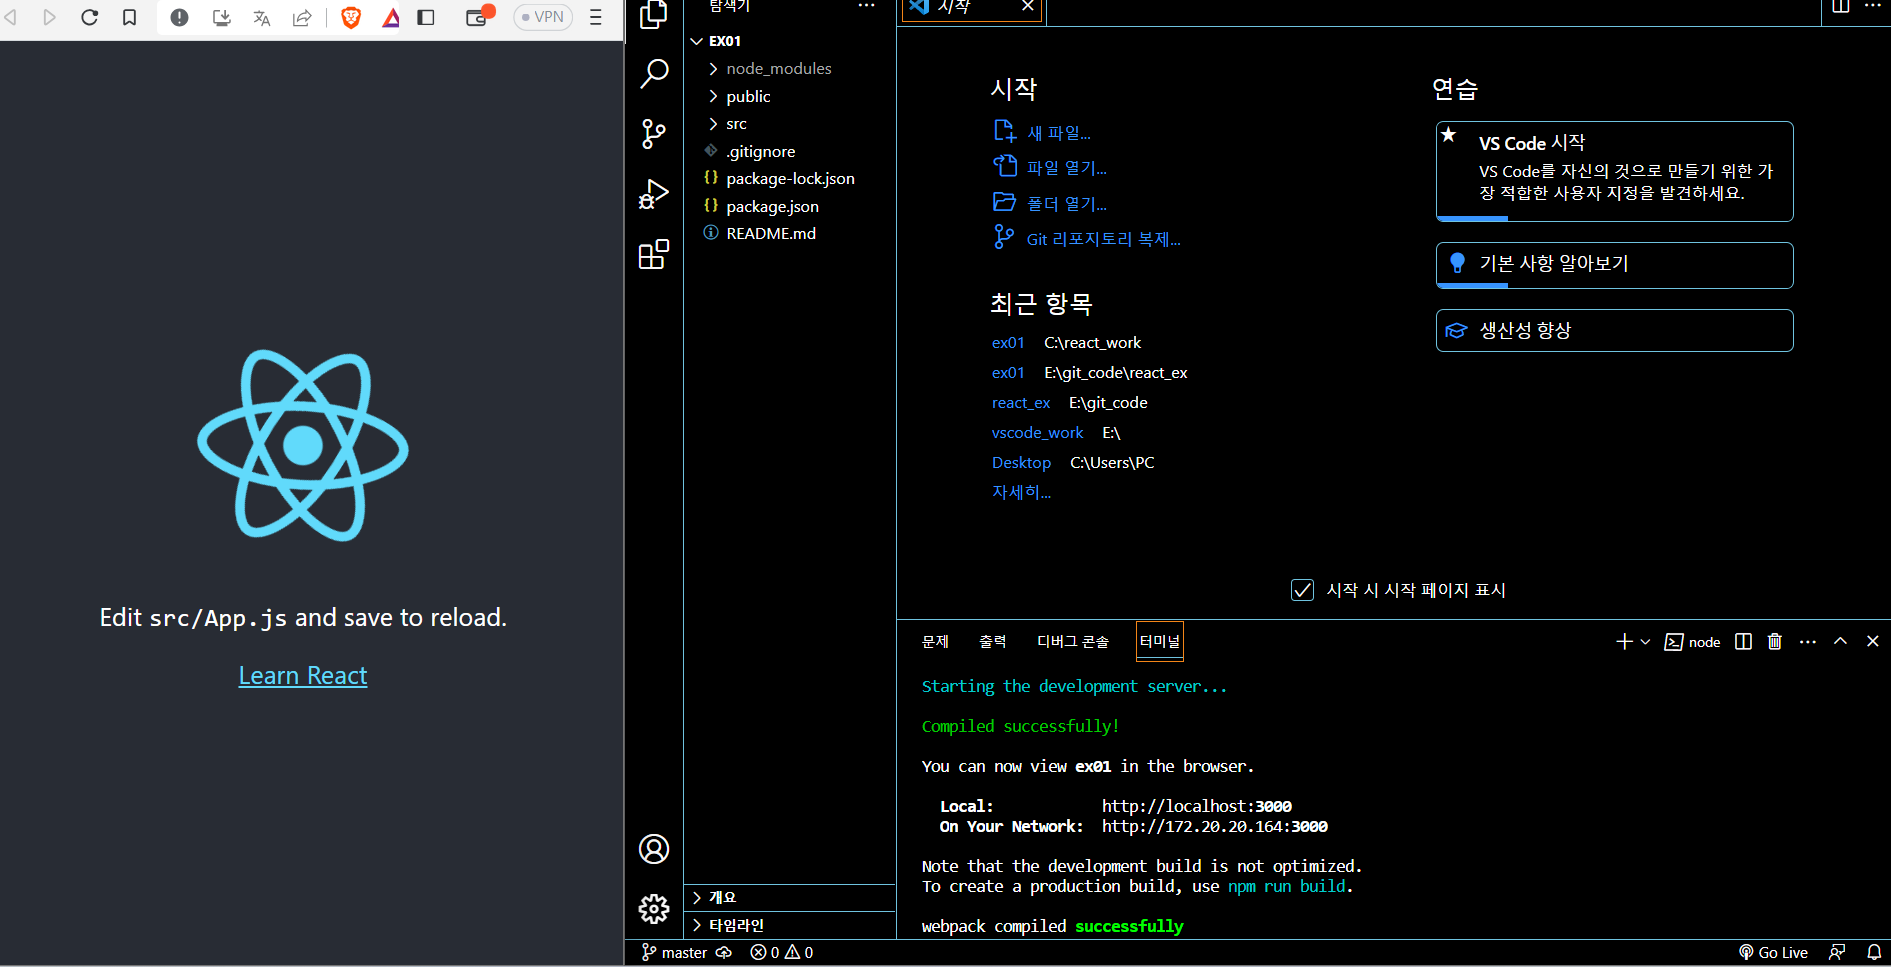This screenshot has width=1891, height=967.
Task: Click the master branch indicator
Action: 674,952
